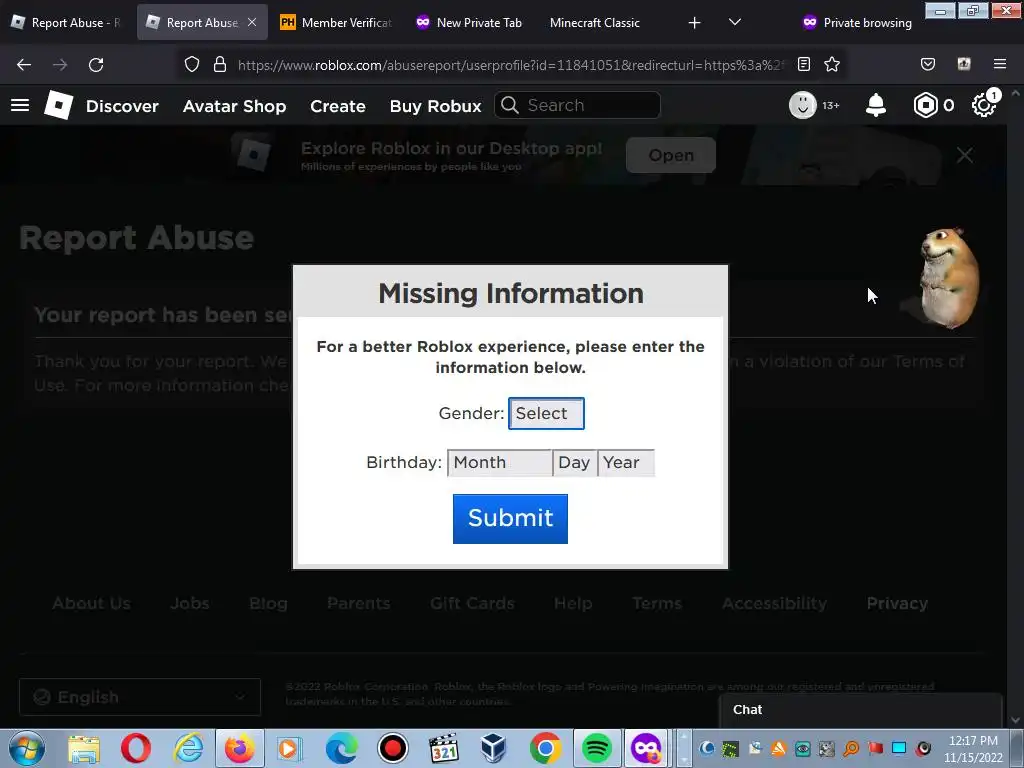Open the birthday Day dropdown
This screenshot has width=1024, height=768.
[575, 462]
